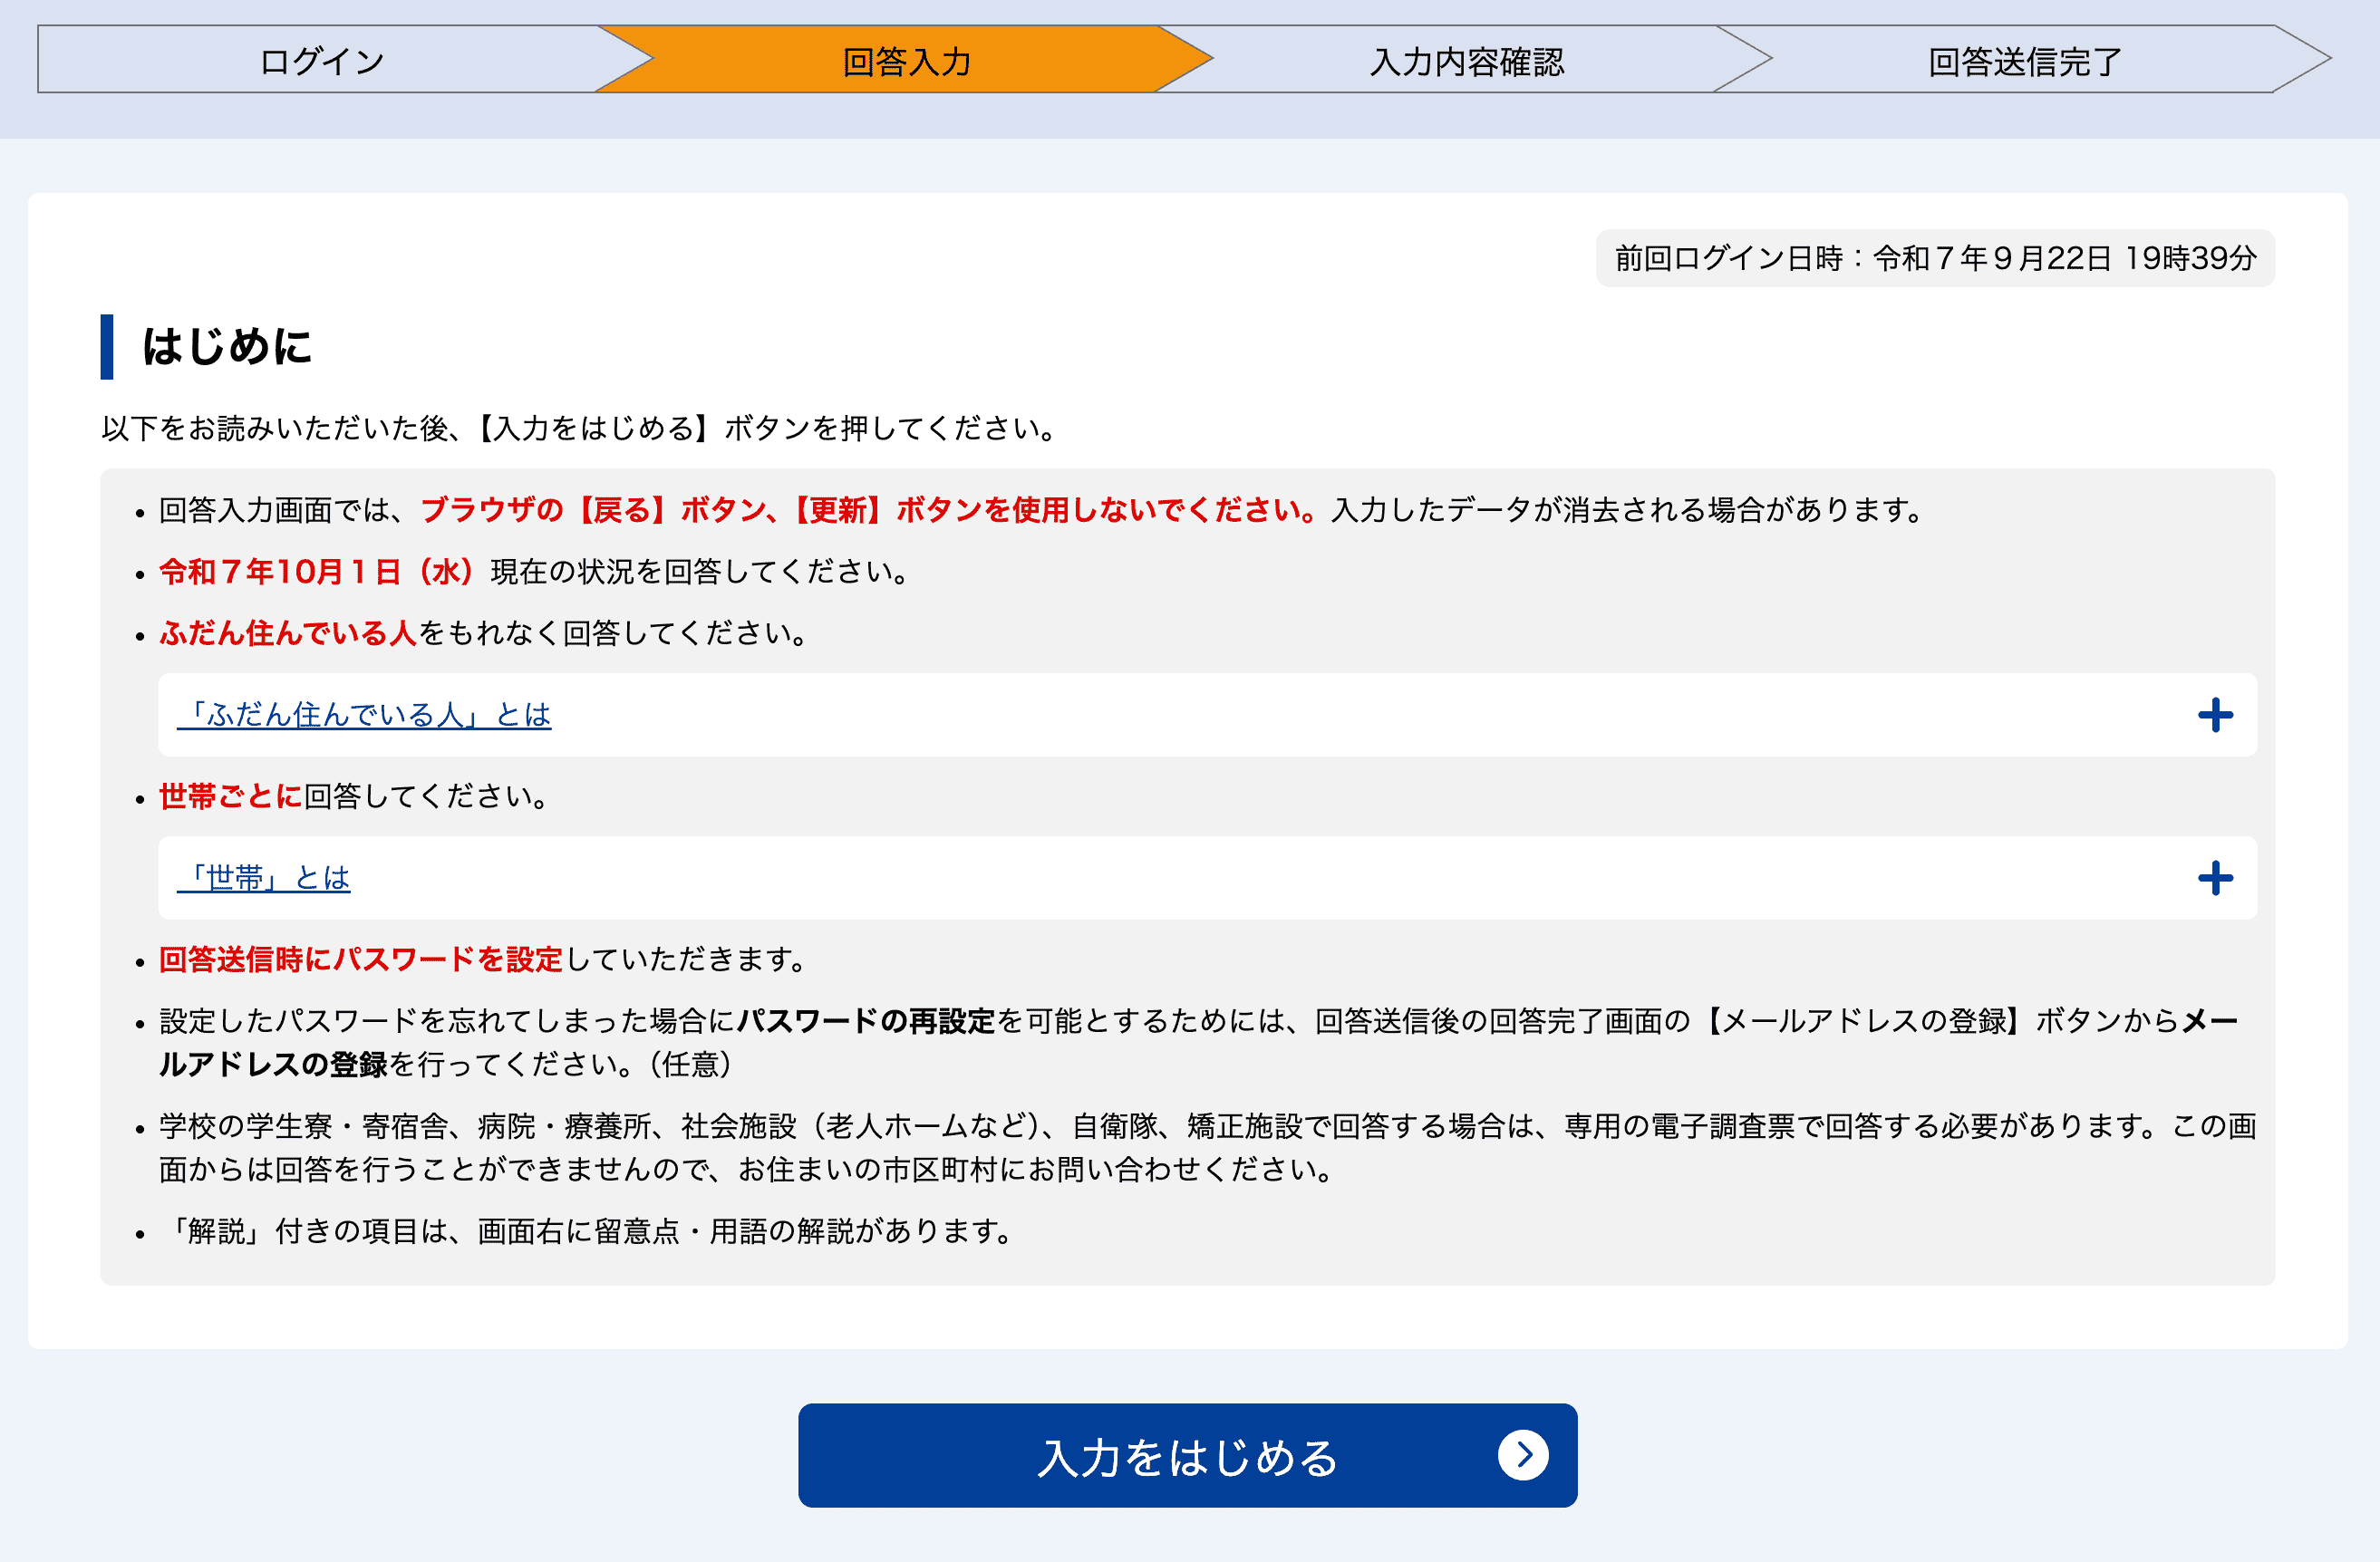Select the 回答送信完了 step

click(2024, 61)
